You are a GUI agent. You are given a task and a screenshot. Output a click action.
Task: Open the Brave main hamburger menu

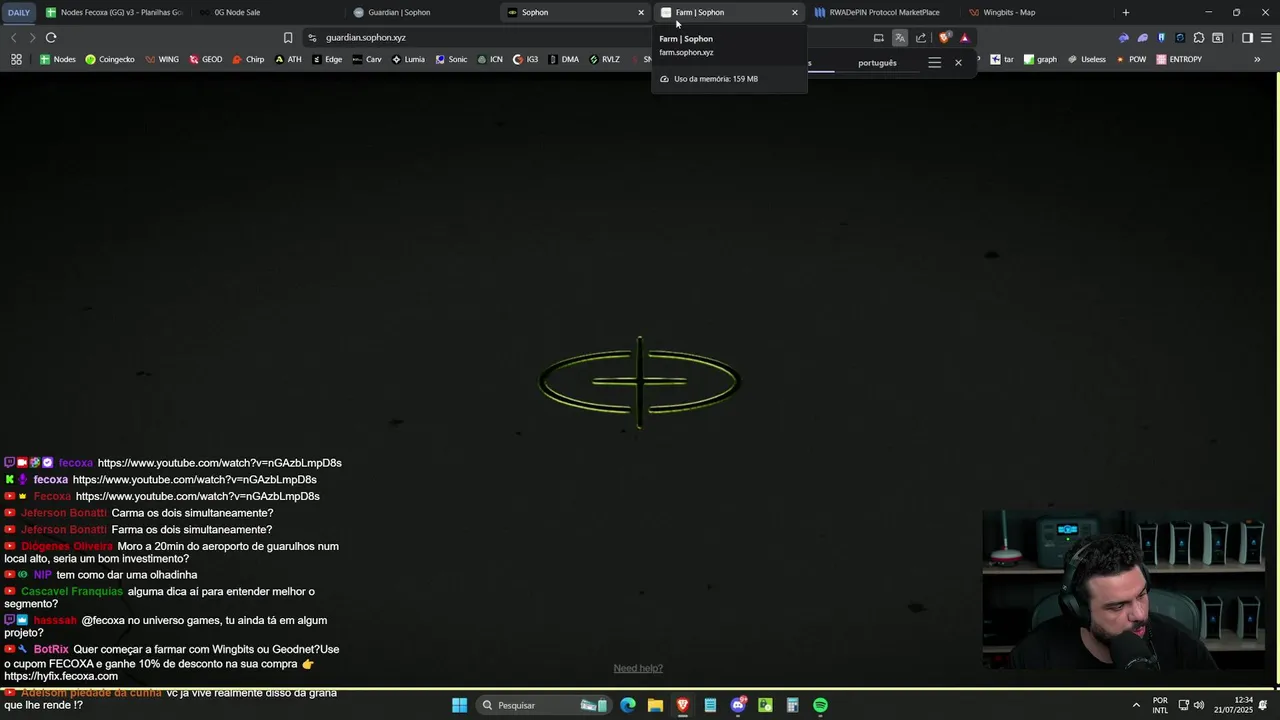point(1266,38)
